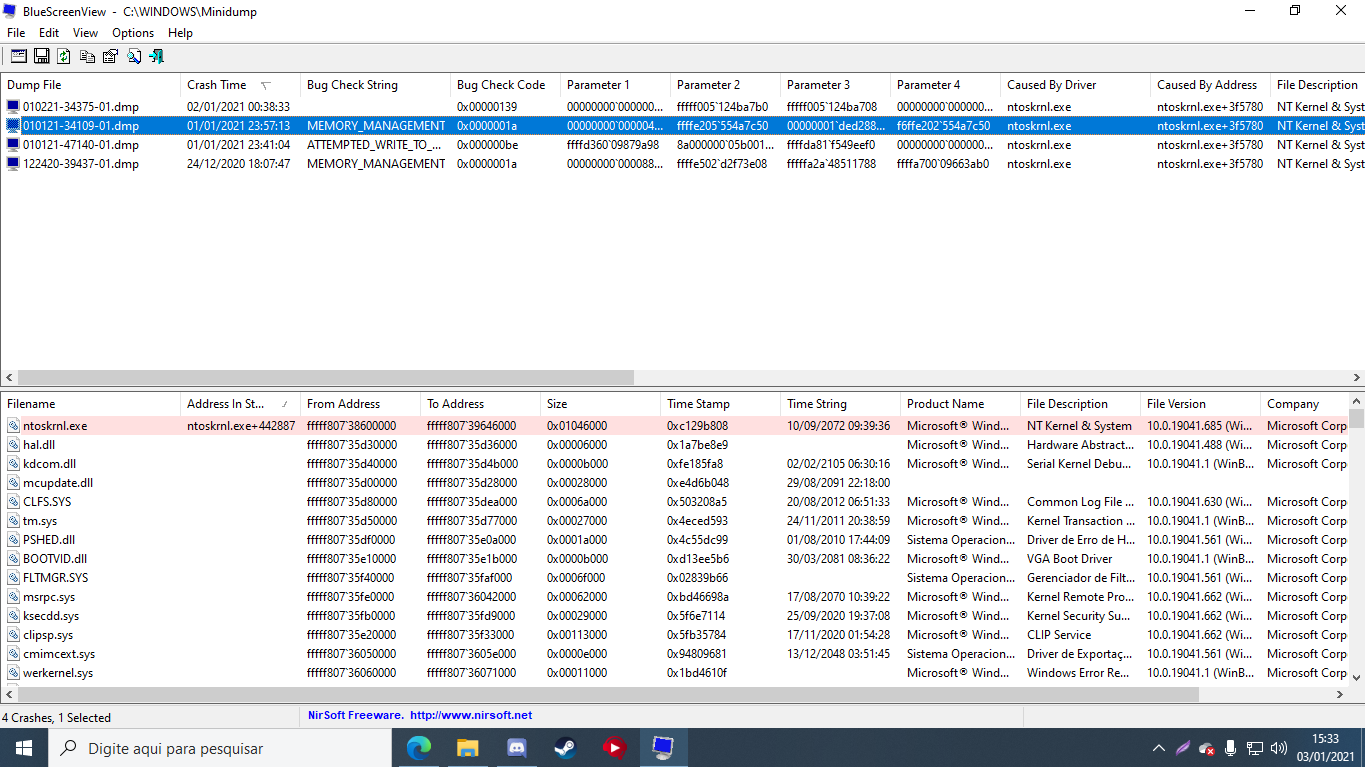Select clipsp.sys in driver list
This screenshot has width=1365, height=767.
(x=48, y=635)
